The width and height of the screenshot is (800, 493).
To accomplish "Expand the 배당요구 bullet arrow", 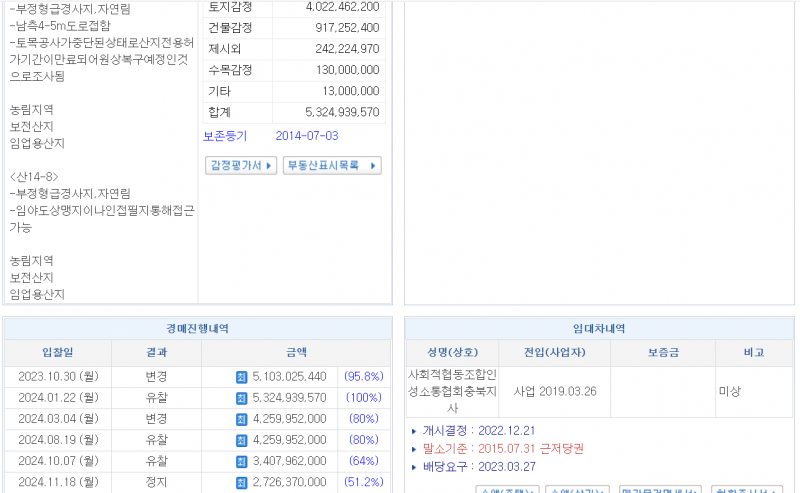I will point(415,467).
